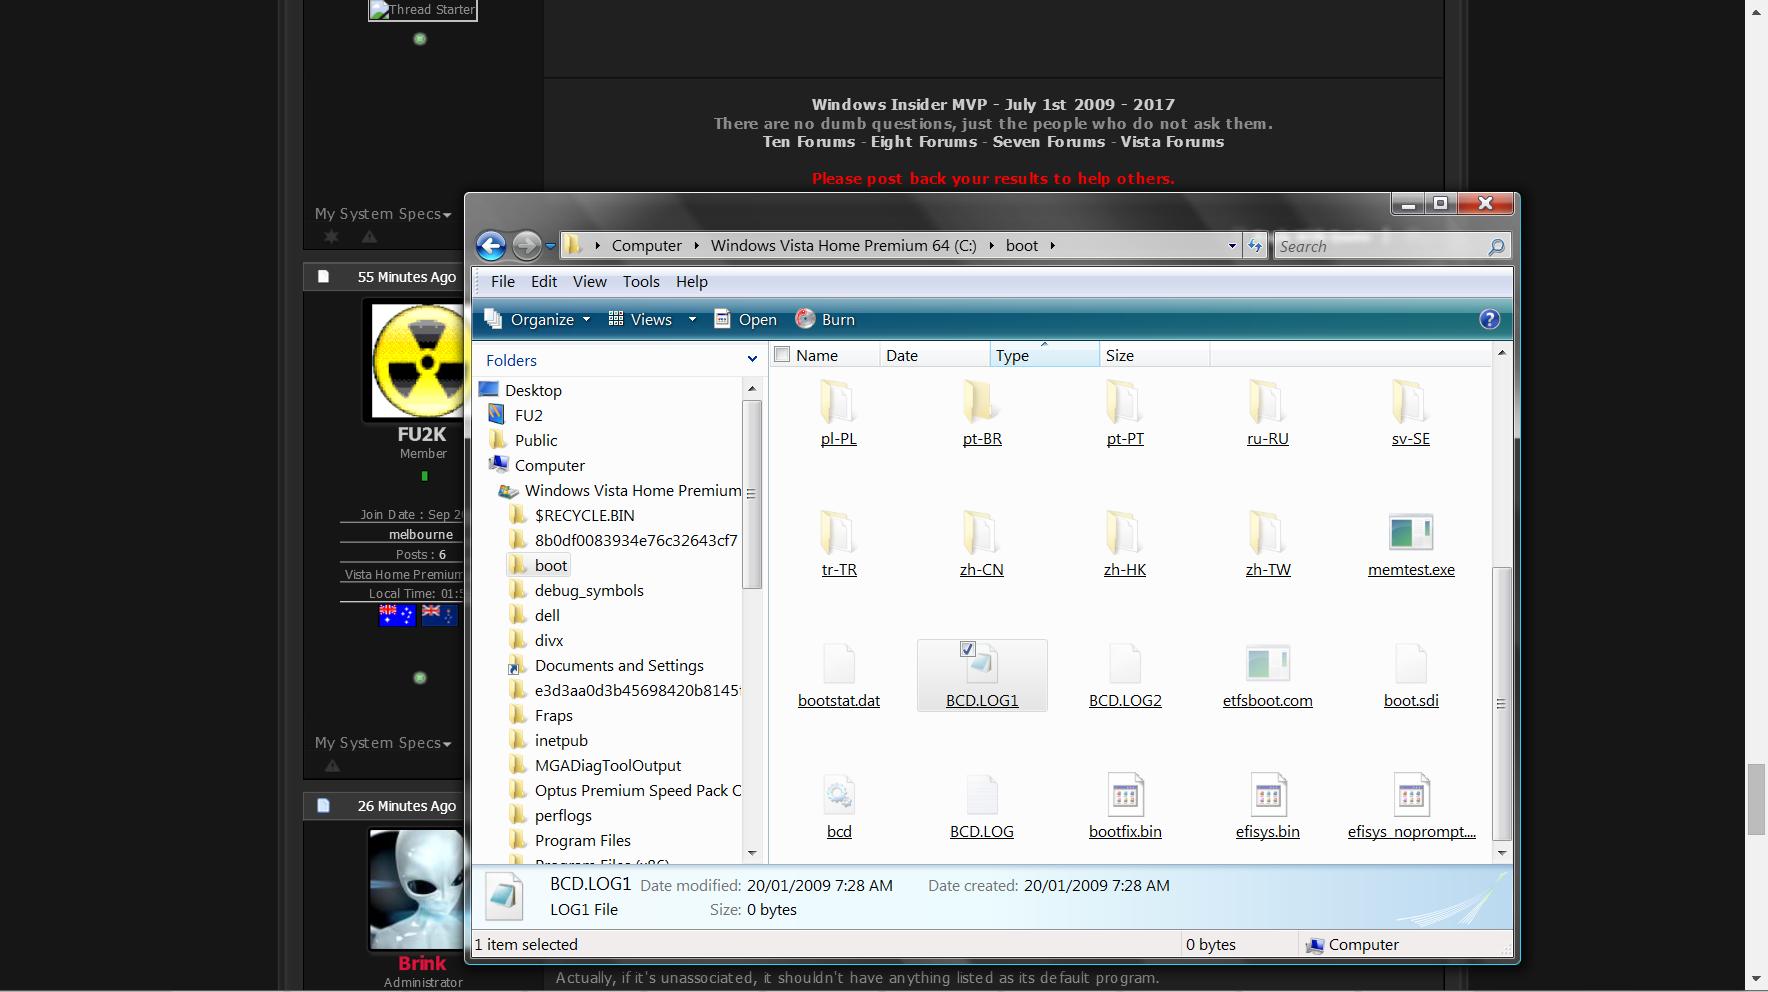Expand the breadcrumb arrow after Computer
This screenshot has height=992, width=1768.
696,246
